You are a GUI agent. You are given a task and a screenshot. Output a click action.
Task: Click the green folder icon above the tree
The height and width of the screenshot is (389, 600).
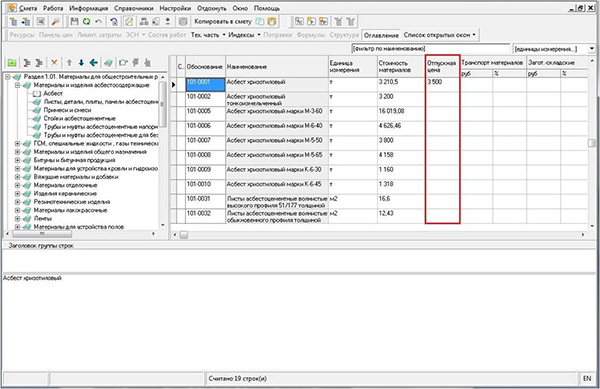coord(12,62)
